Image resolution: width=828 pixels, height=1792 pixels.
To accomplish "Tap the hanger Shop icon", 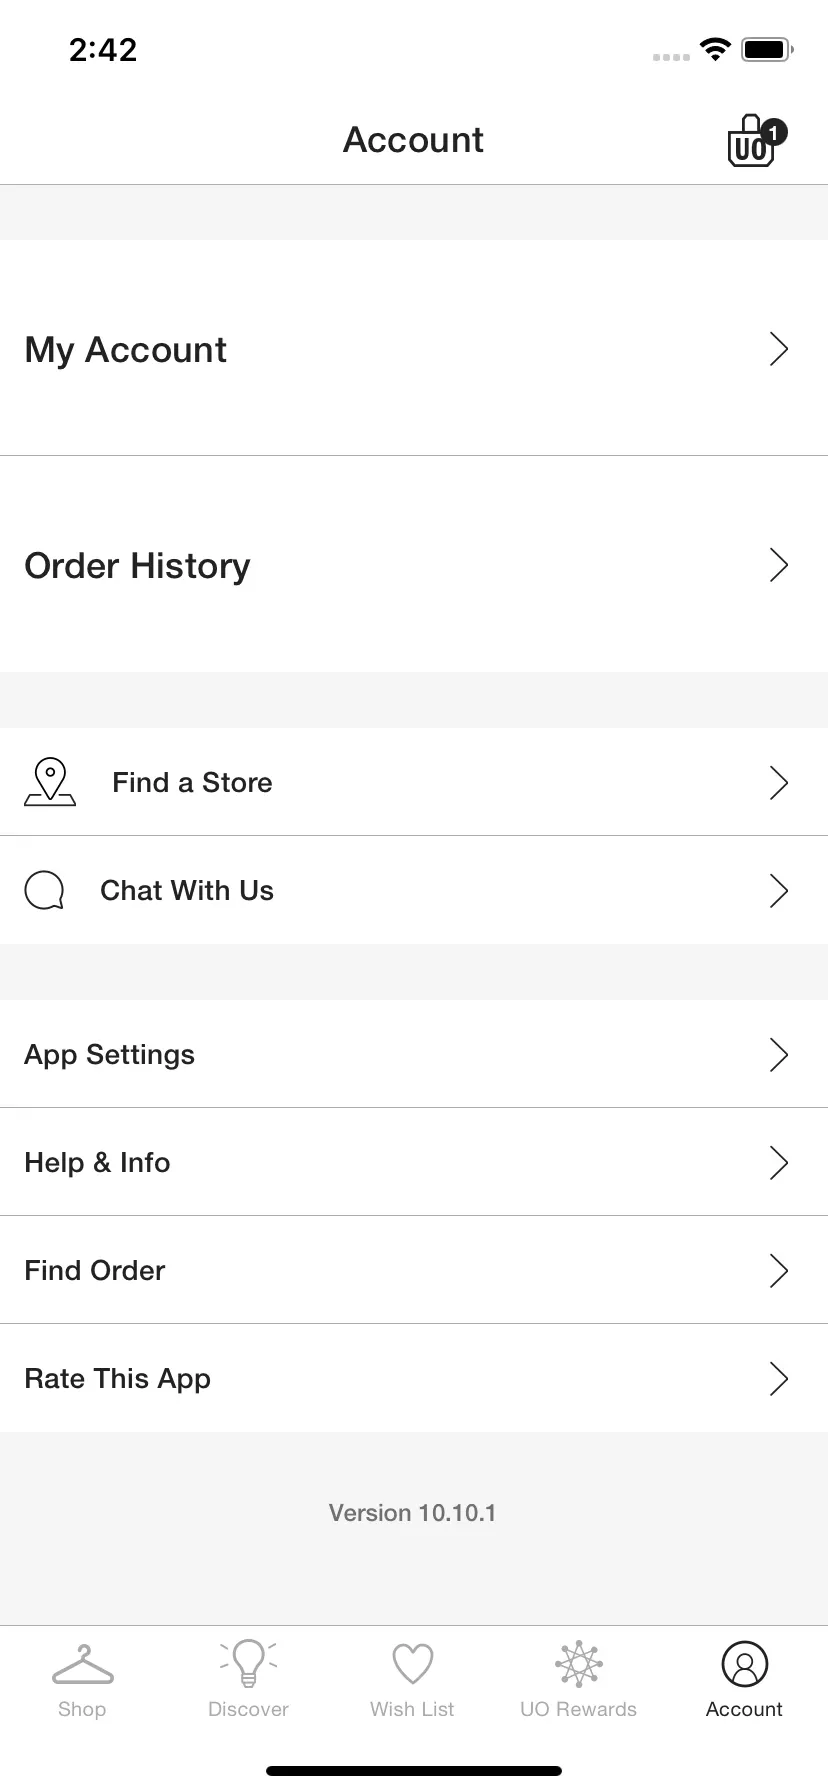I will 83,1665.
